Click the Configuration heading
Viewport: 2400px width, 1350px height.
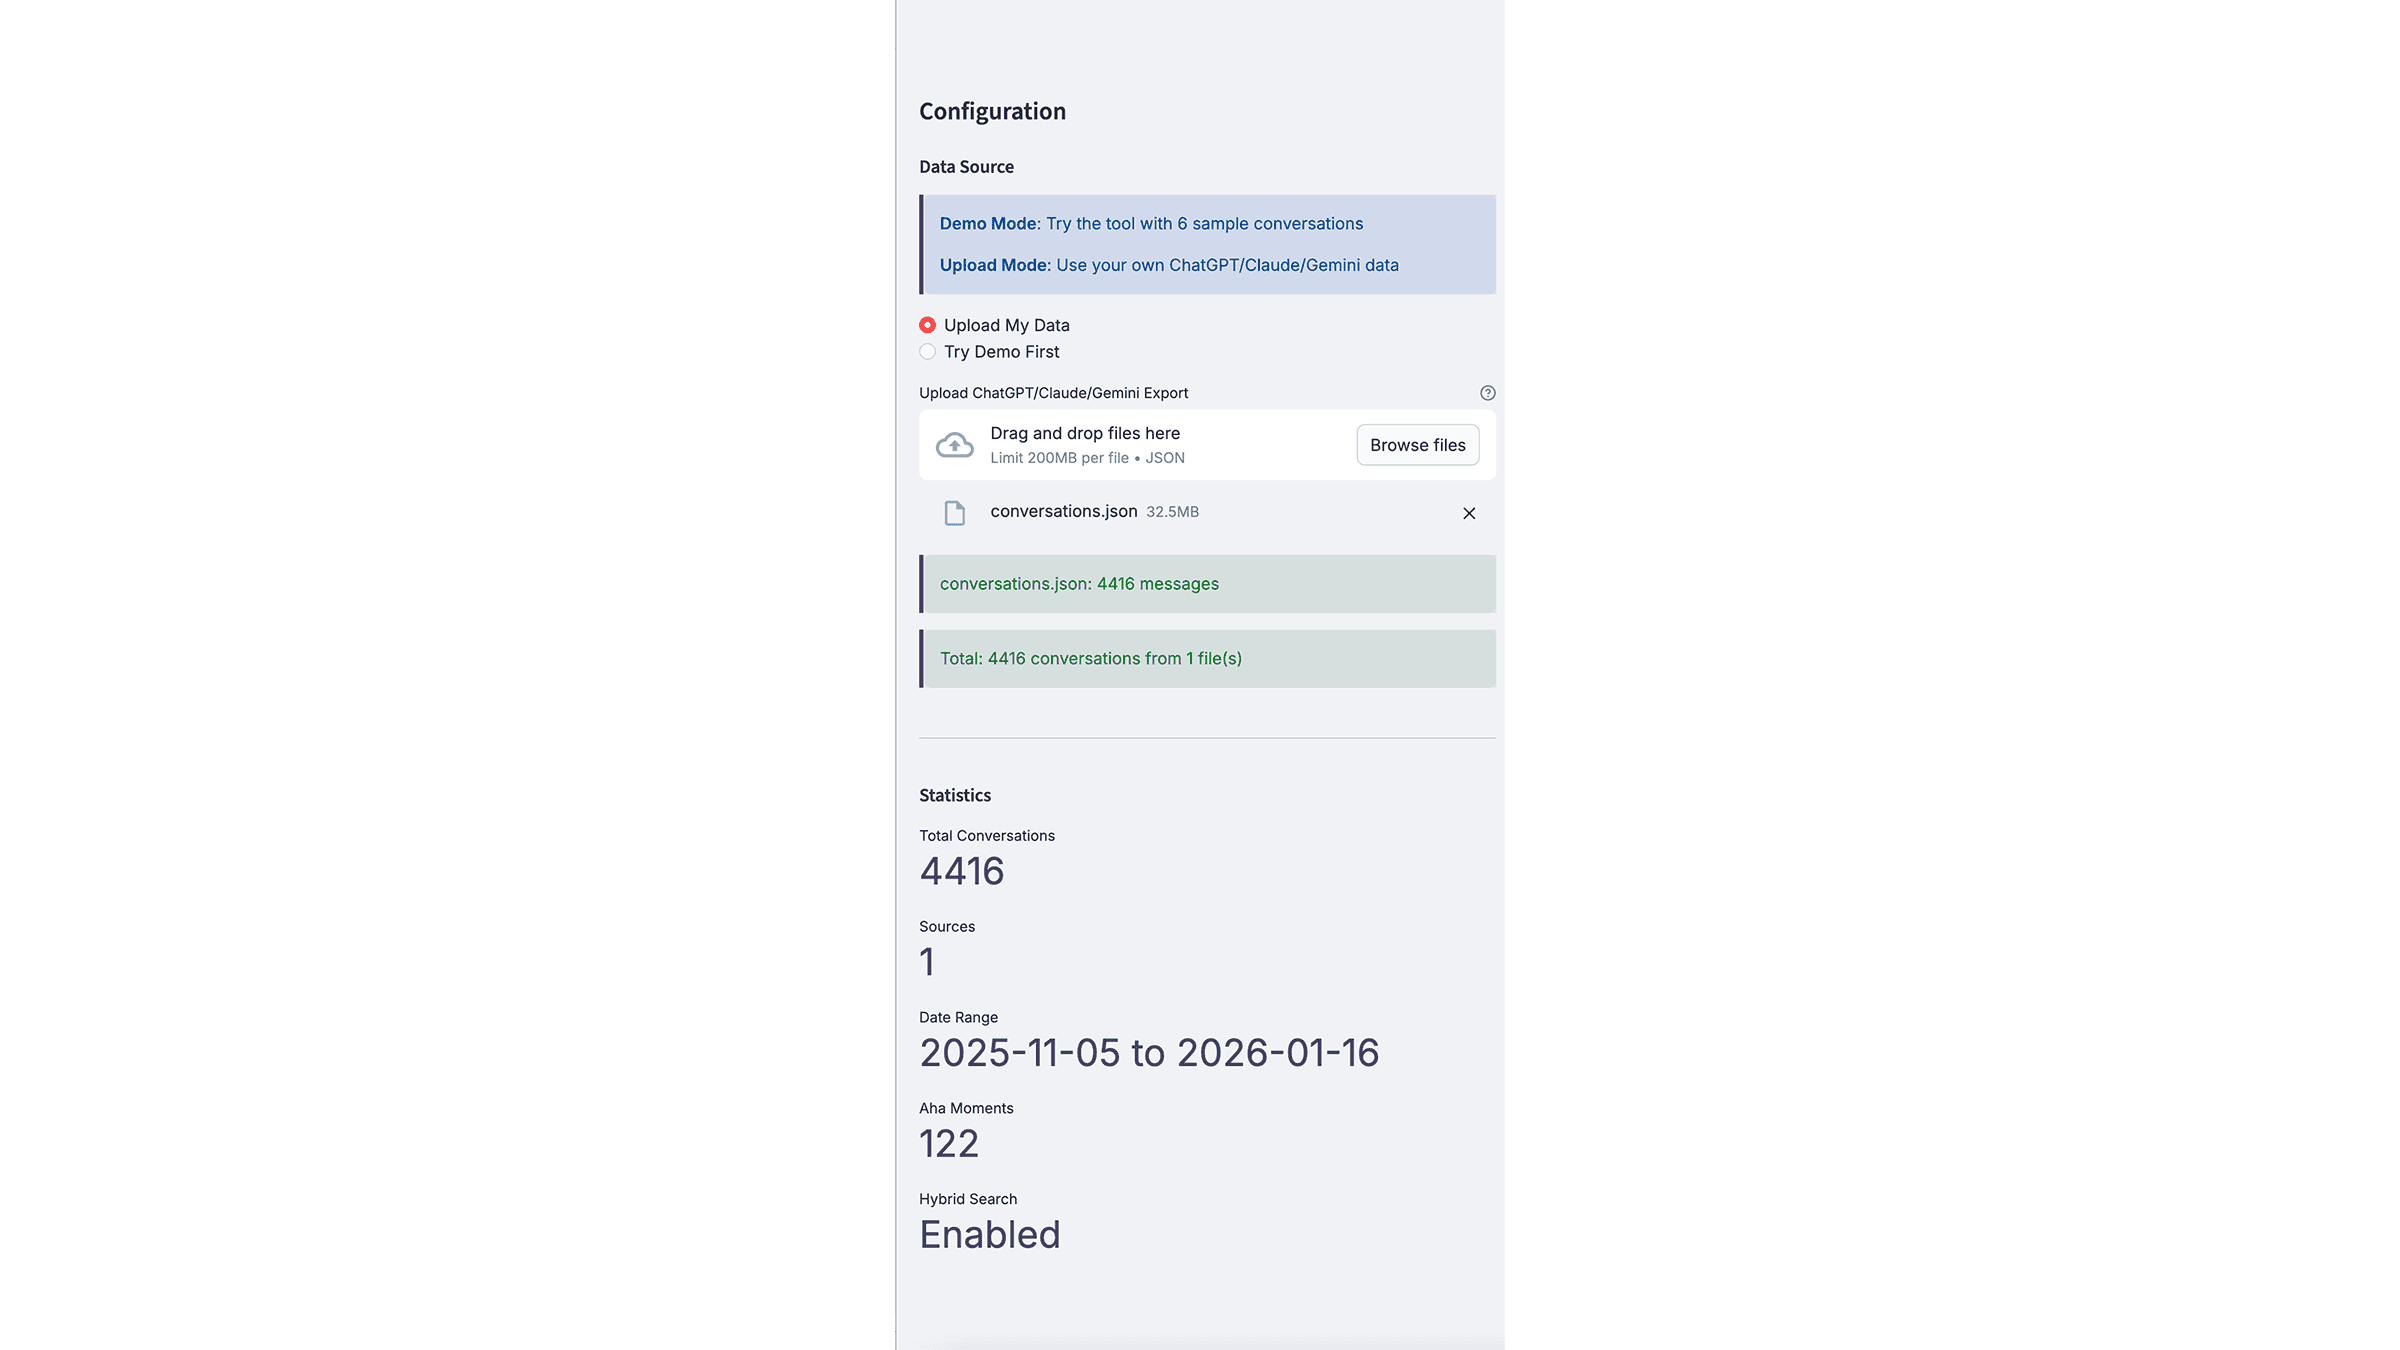click(992, 111)
